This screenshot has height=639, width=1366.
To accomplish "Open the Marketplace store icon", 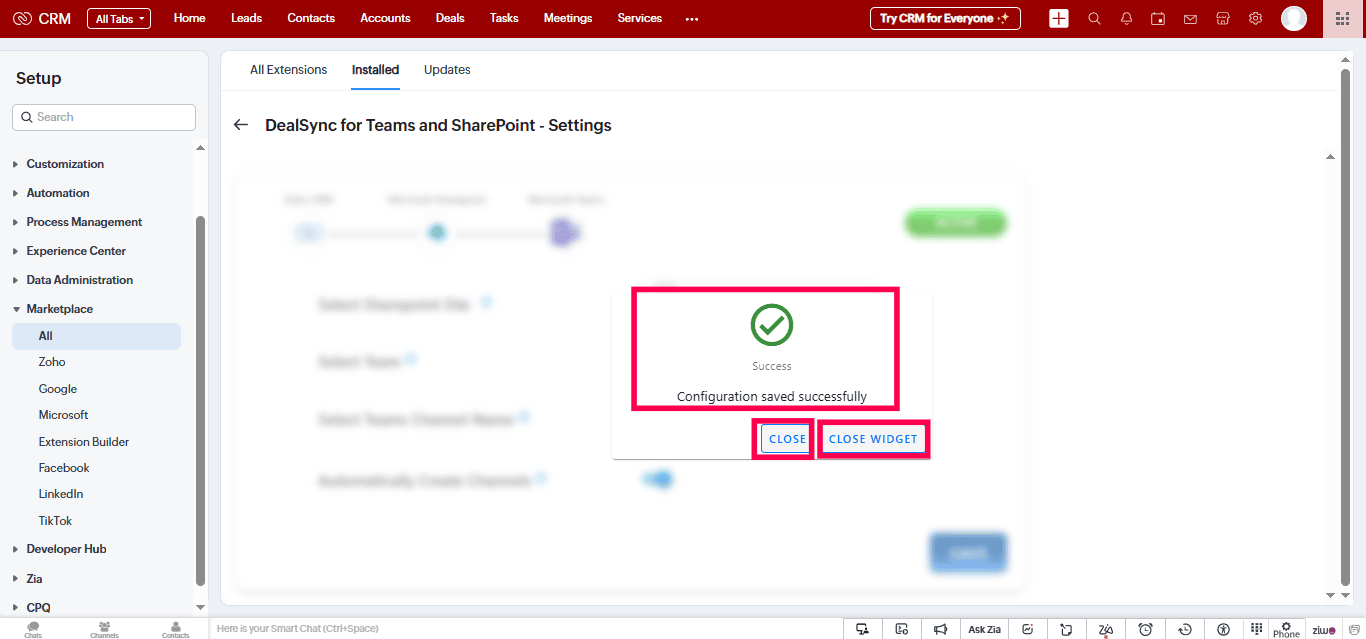I will click(1222, 18).
